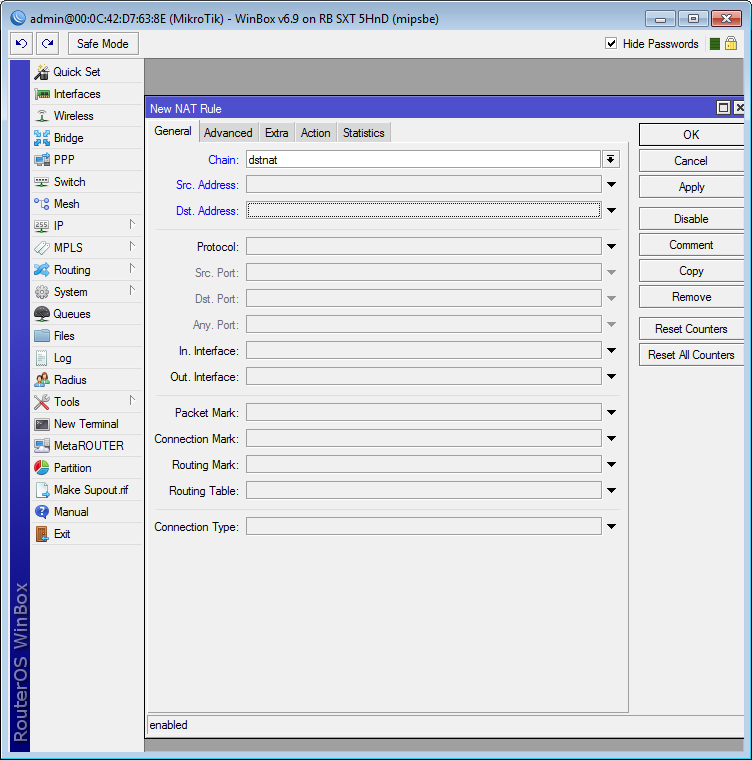Open the Mesh icon
This screenshot has width=752, height=760.
(42, 204)
